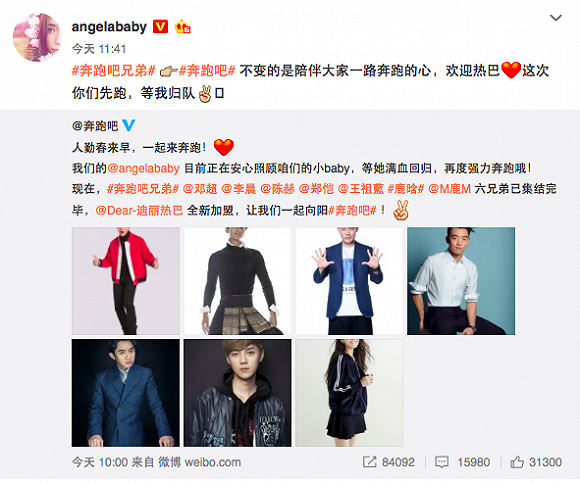Click the red verified V badge
Viewport: 580px width, 483px height.
tap(161, 26)
